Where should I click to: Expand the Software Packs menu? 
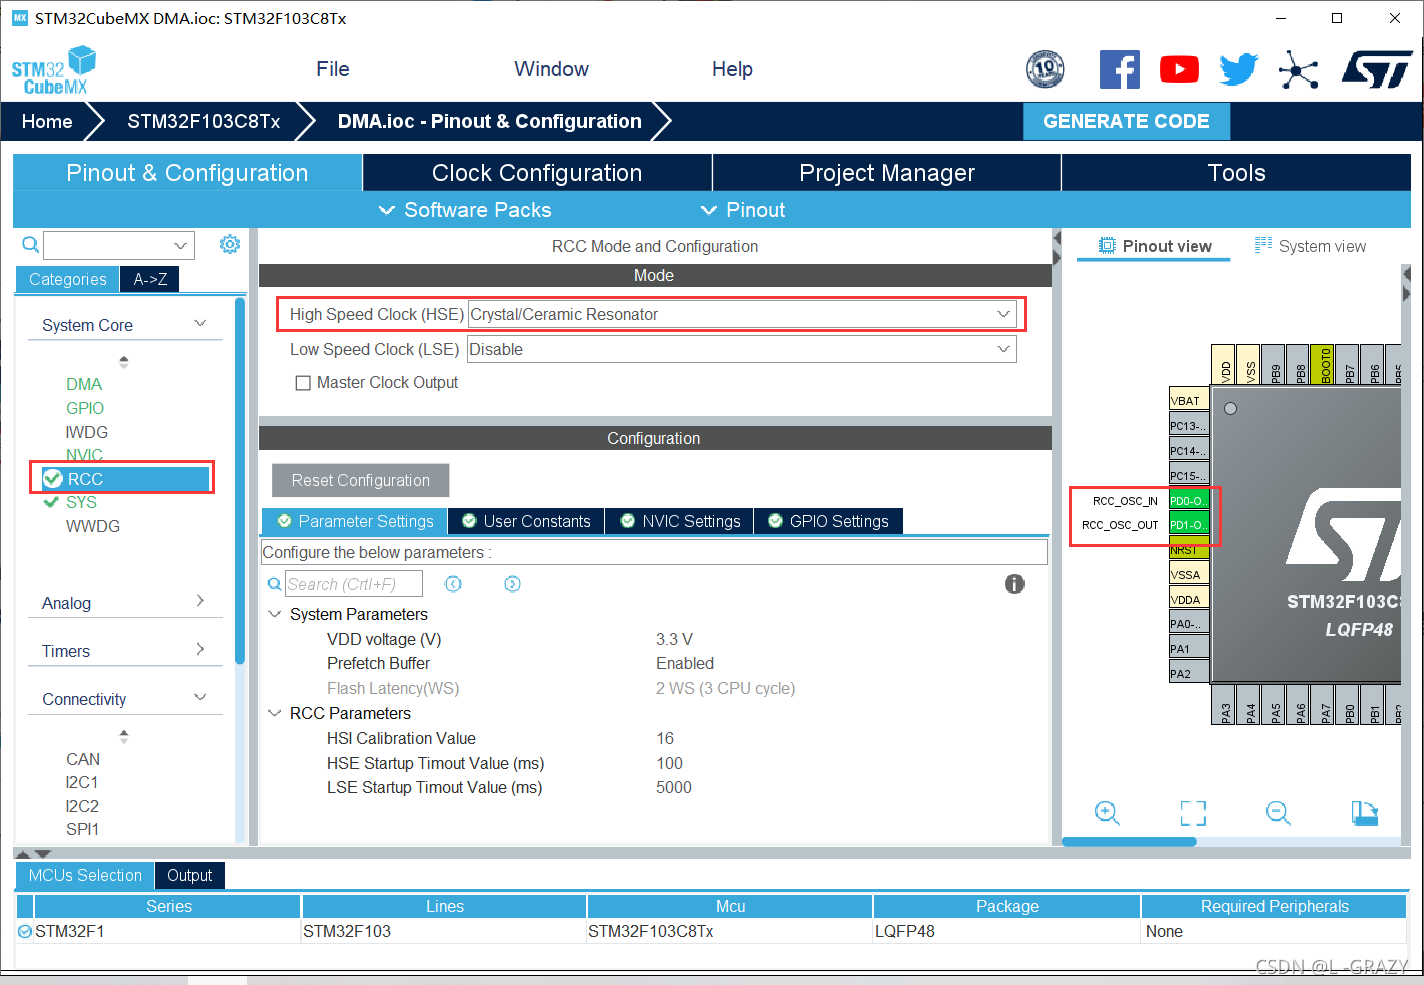pos(465,210)
